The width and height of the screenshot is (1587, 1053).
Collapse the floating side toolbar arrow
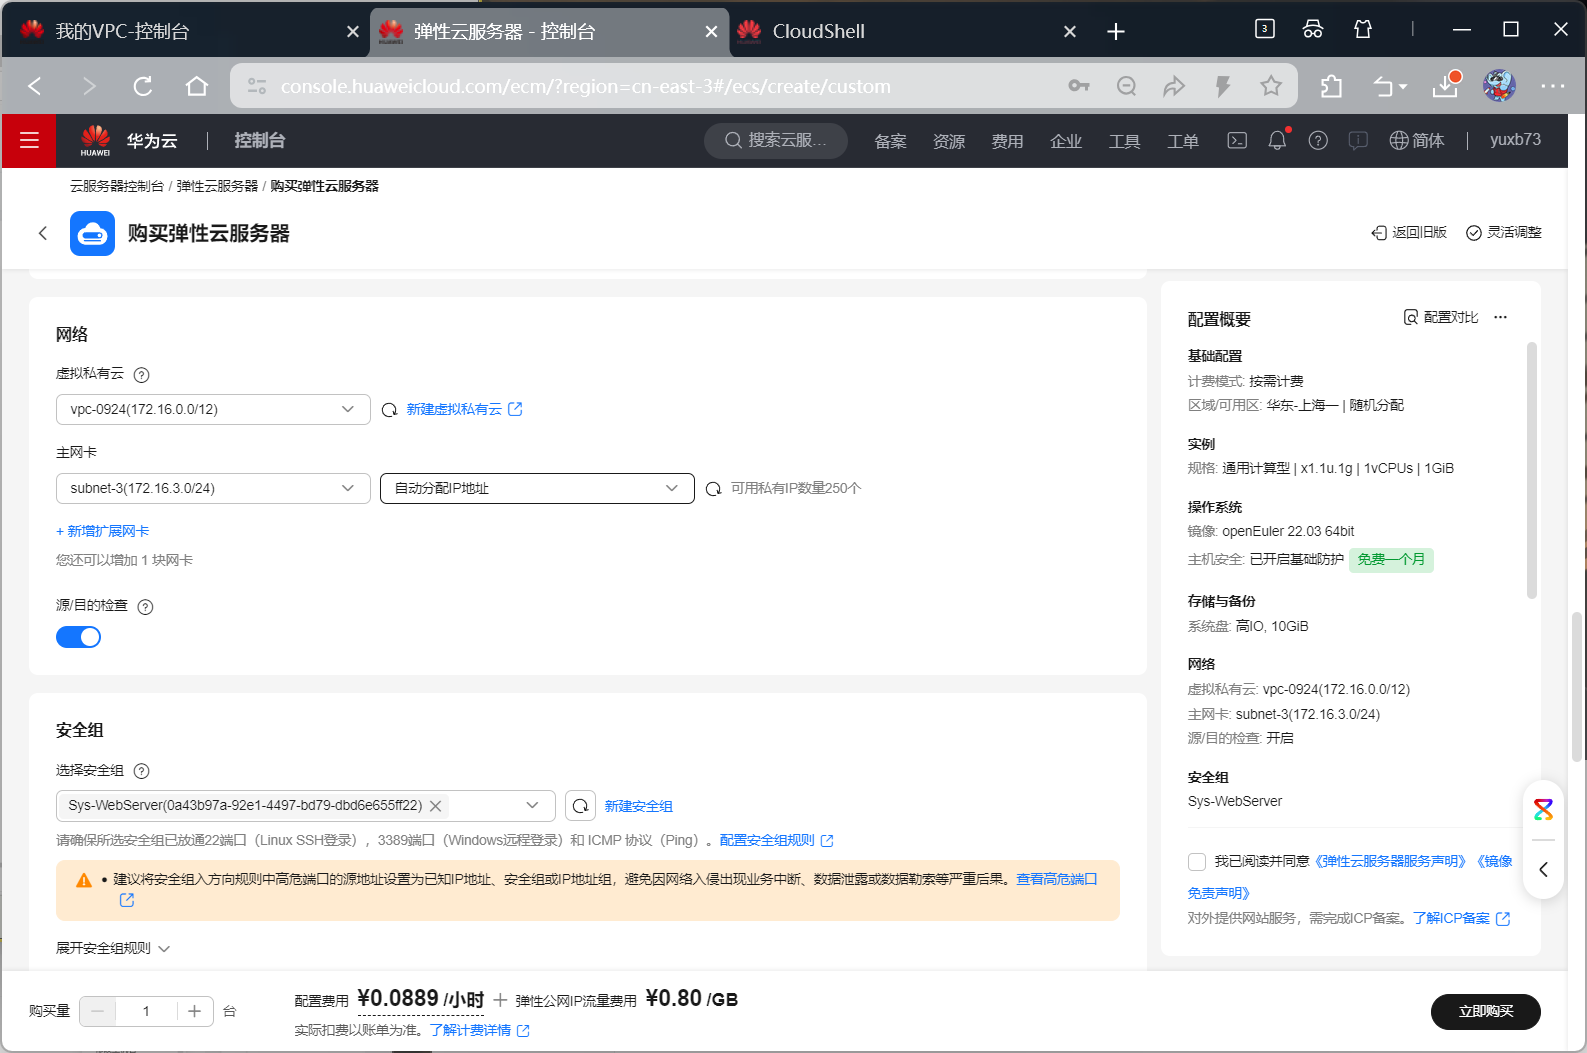(x=1543, y=869)
